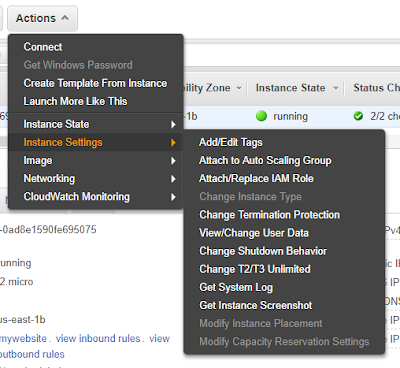Viewport: 400px width, 368px height.
Task: Click the green running status circle
Action: (x=261, y=116)
